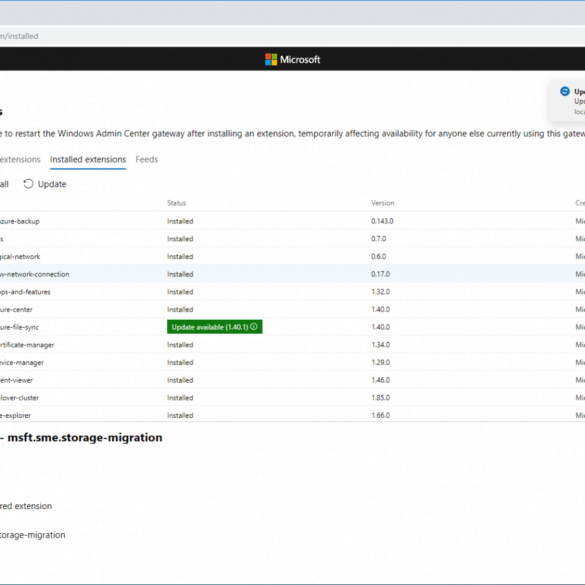585x585 pixels.
Task: Select the device-manager extension row
Action: (292, 362)
